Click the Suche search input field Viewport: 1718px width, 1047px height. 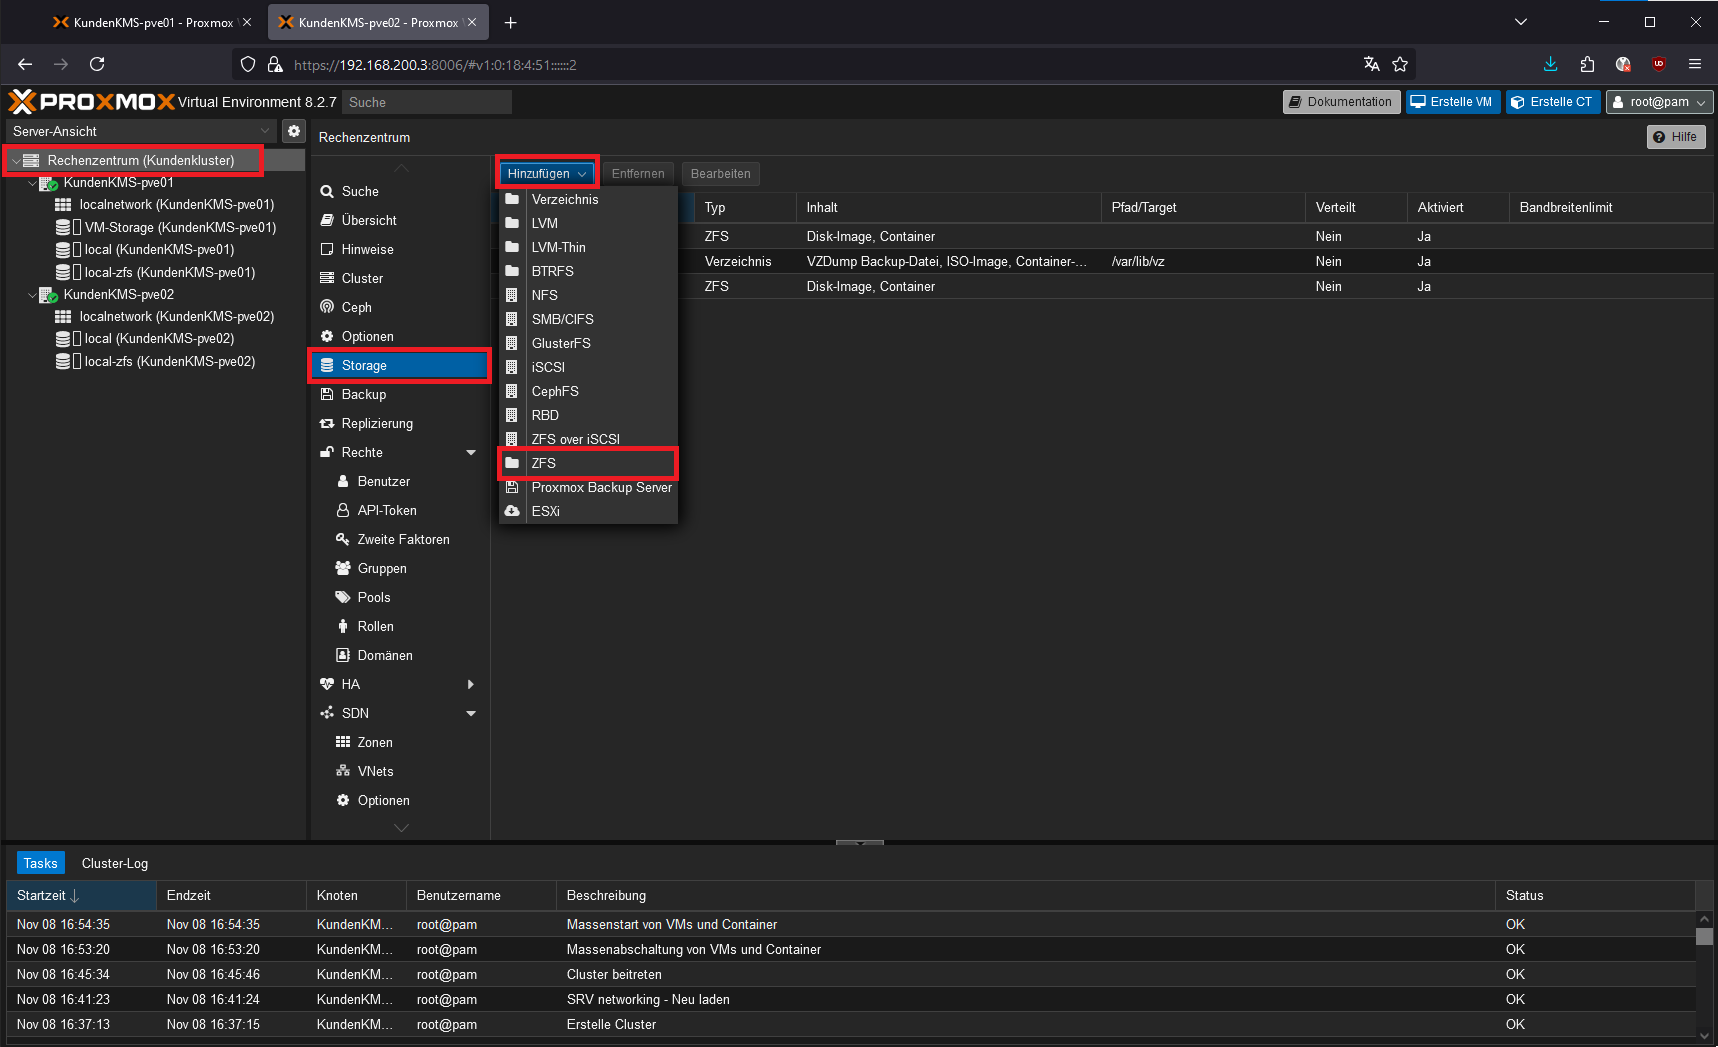tap(426, 102)
